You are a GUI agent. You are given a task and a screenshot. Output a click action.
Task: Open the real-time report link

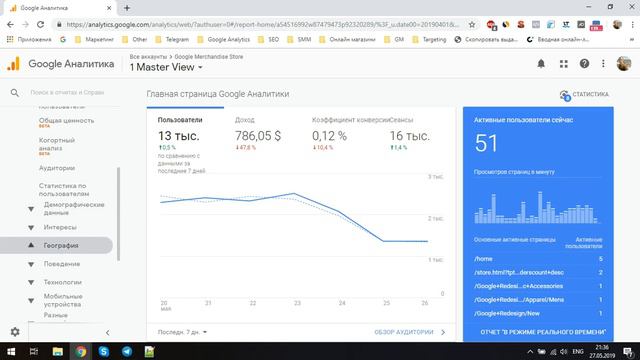543,332
